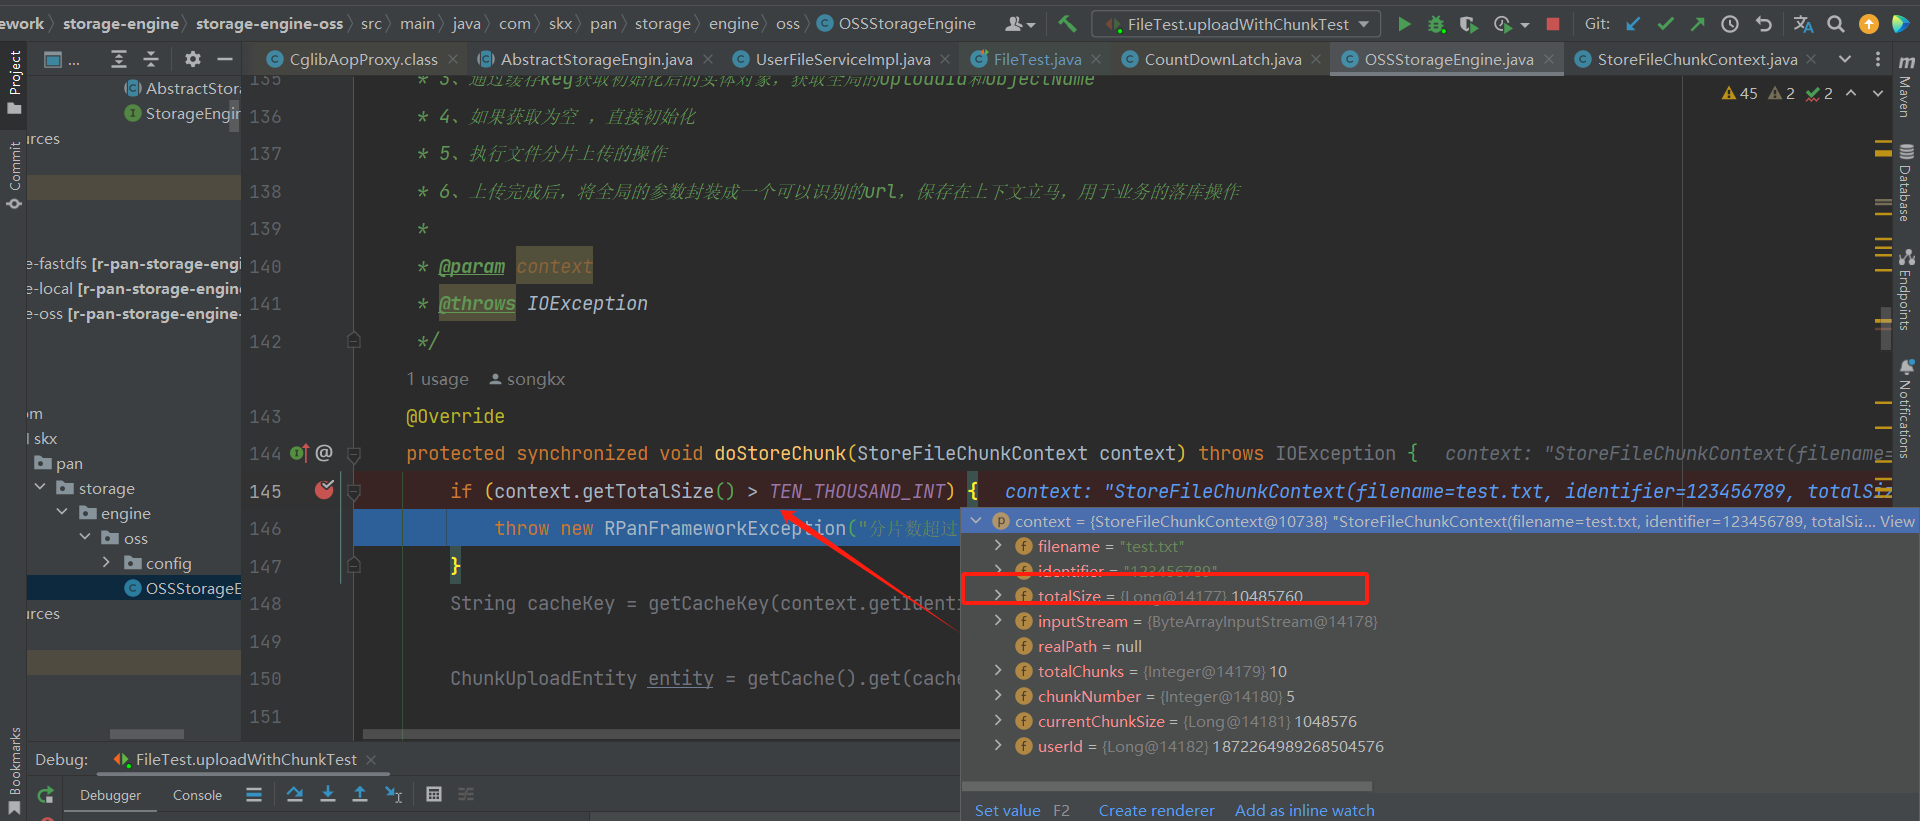Image resolution: width=1920 pixels, height=821 pixels.
Task: Collapse all in Project tree
Action: pos(151,59)
